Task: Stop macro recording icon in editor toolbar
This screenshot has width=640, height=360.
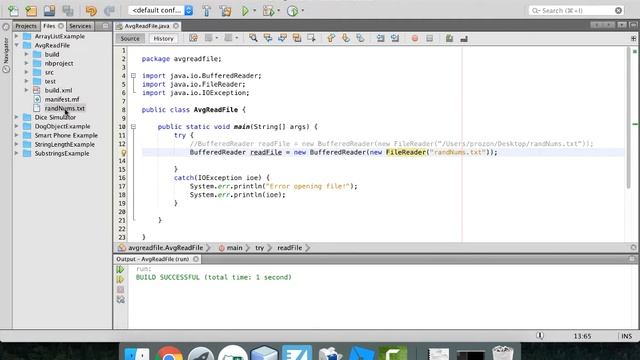Action: [429, 38]
